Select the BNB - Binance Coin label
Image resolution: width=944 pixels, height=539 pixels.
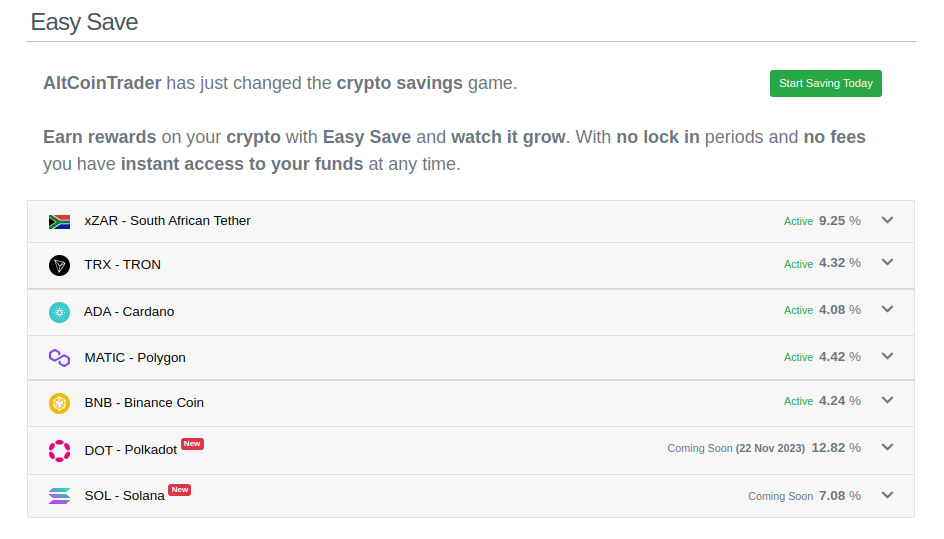(144, 403)
